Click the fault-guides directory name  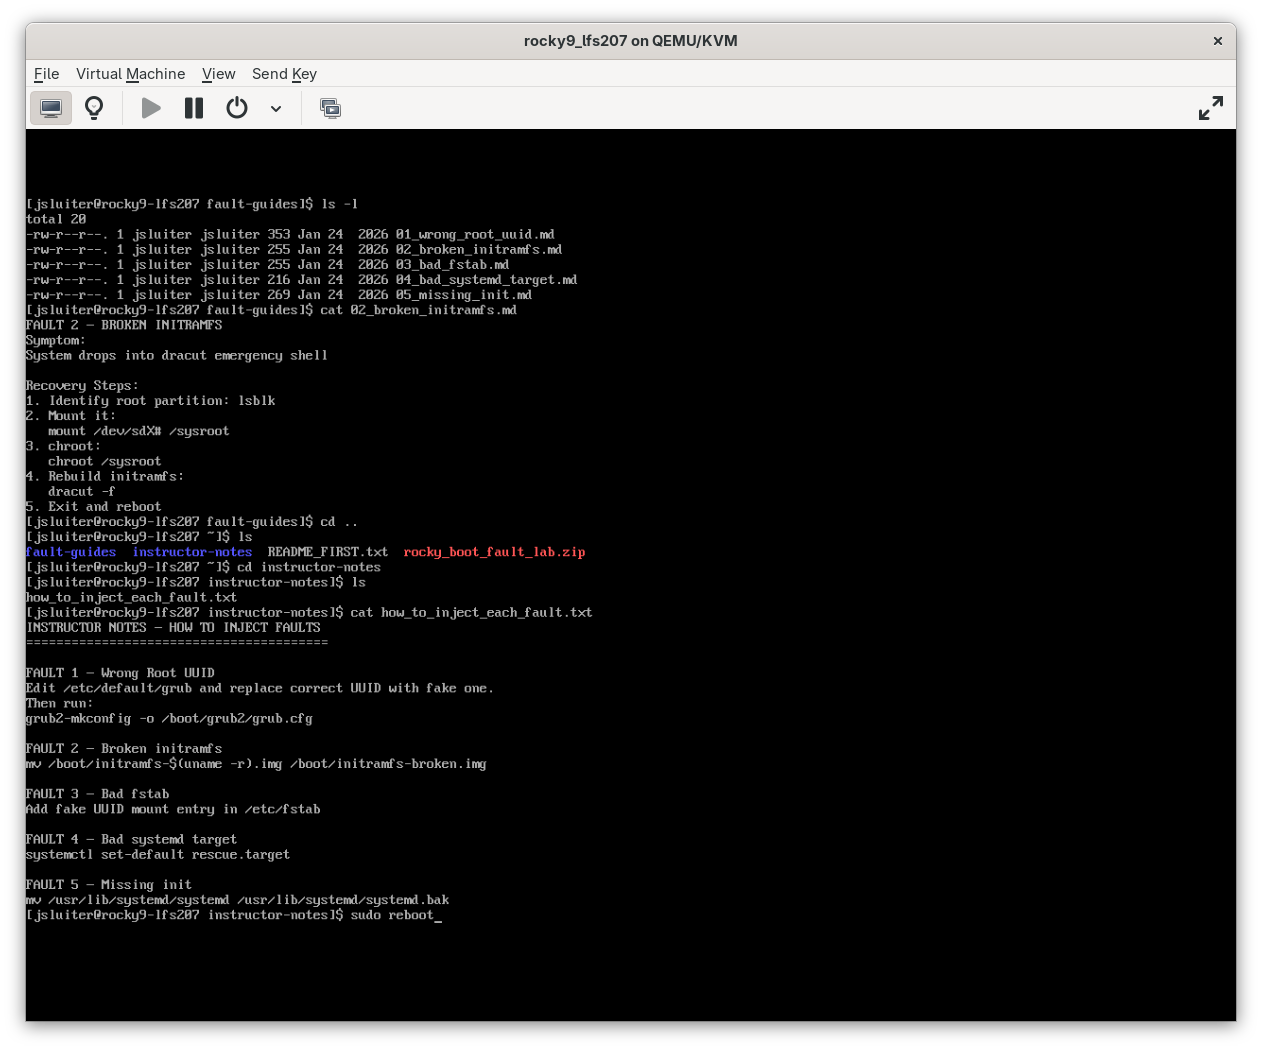click(70, 551)
